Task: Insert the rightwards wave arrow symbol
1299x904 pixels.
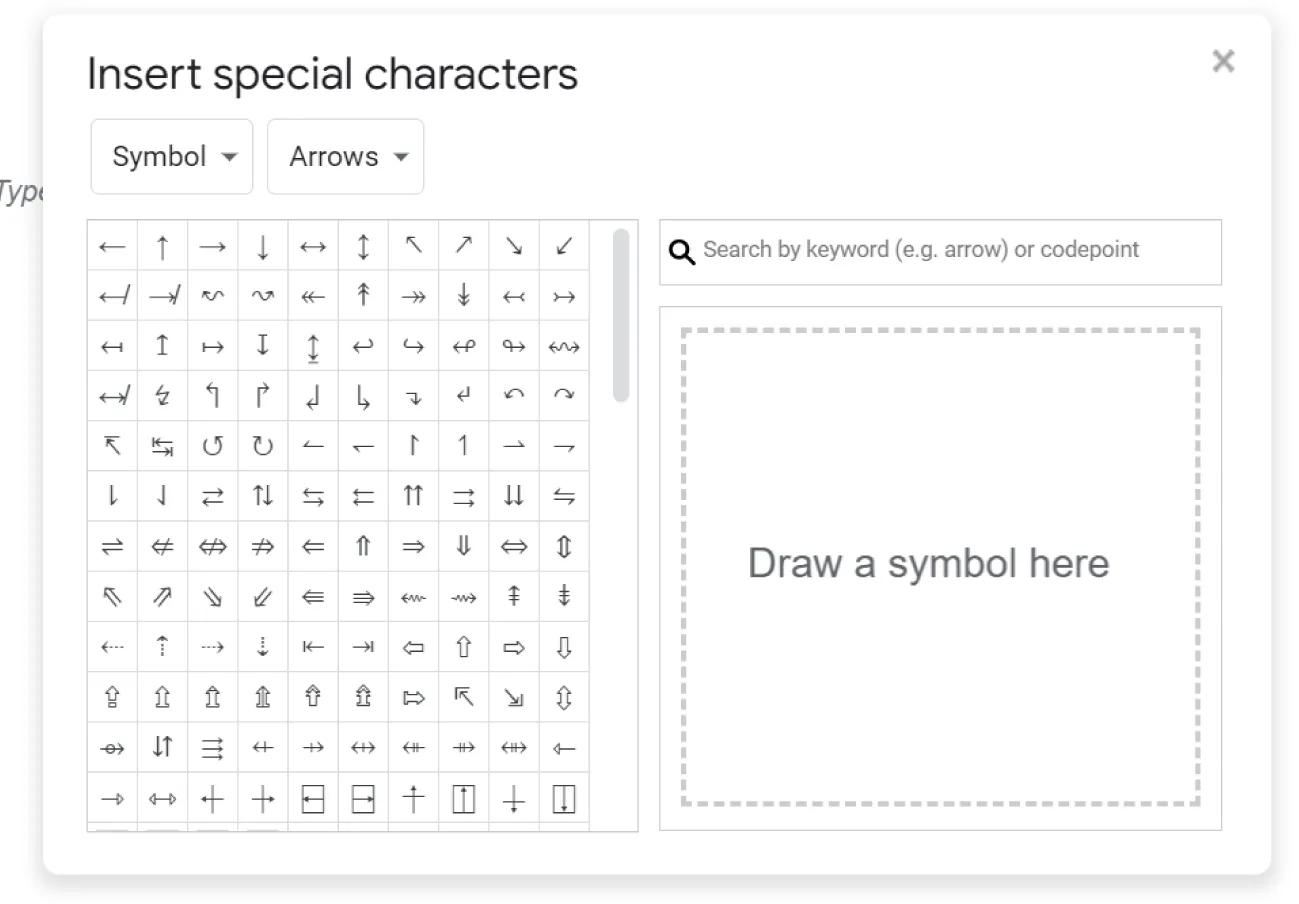Action: click(262, 295)
